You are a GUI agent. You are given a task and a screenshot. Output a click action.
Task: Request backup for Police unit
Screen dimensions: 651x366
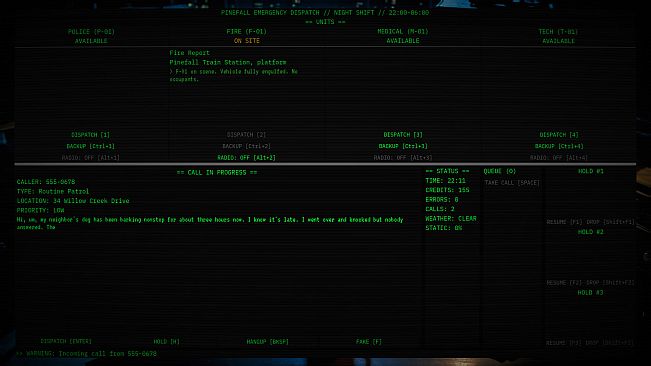click(x=91, y=146)
